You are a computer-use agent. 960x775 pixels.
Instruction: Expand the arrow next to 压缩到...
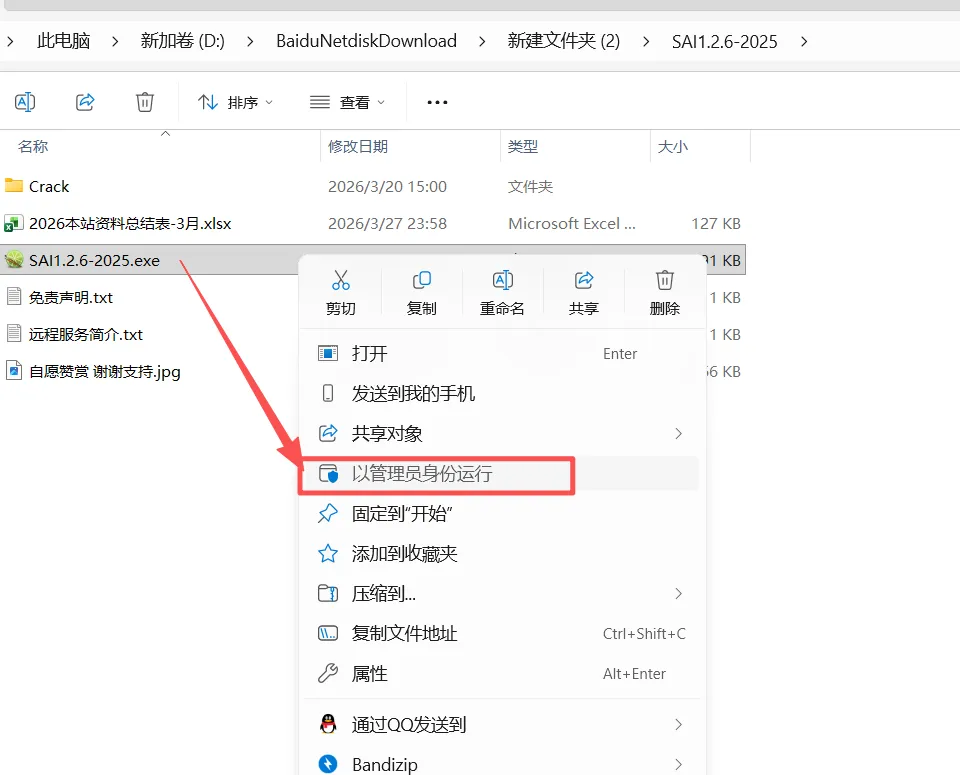(x=678, y=594)
